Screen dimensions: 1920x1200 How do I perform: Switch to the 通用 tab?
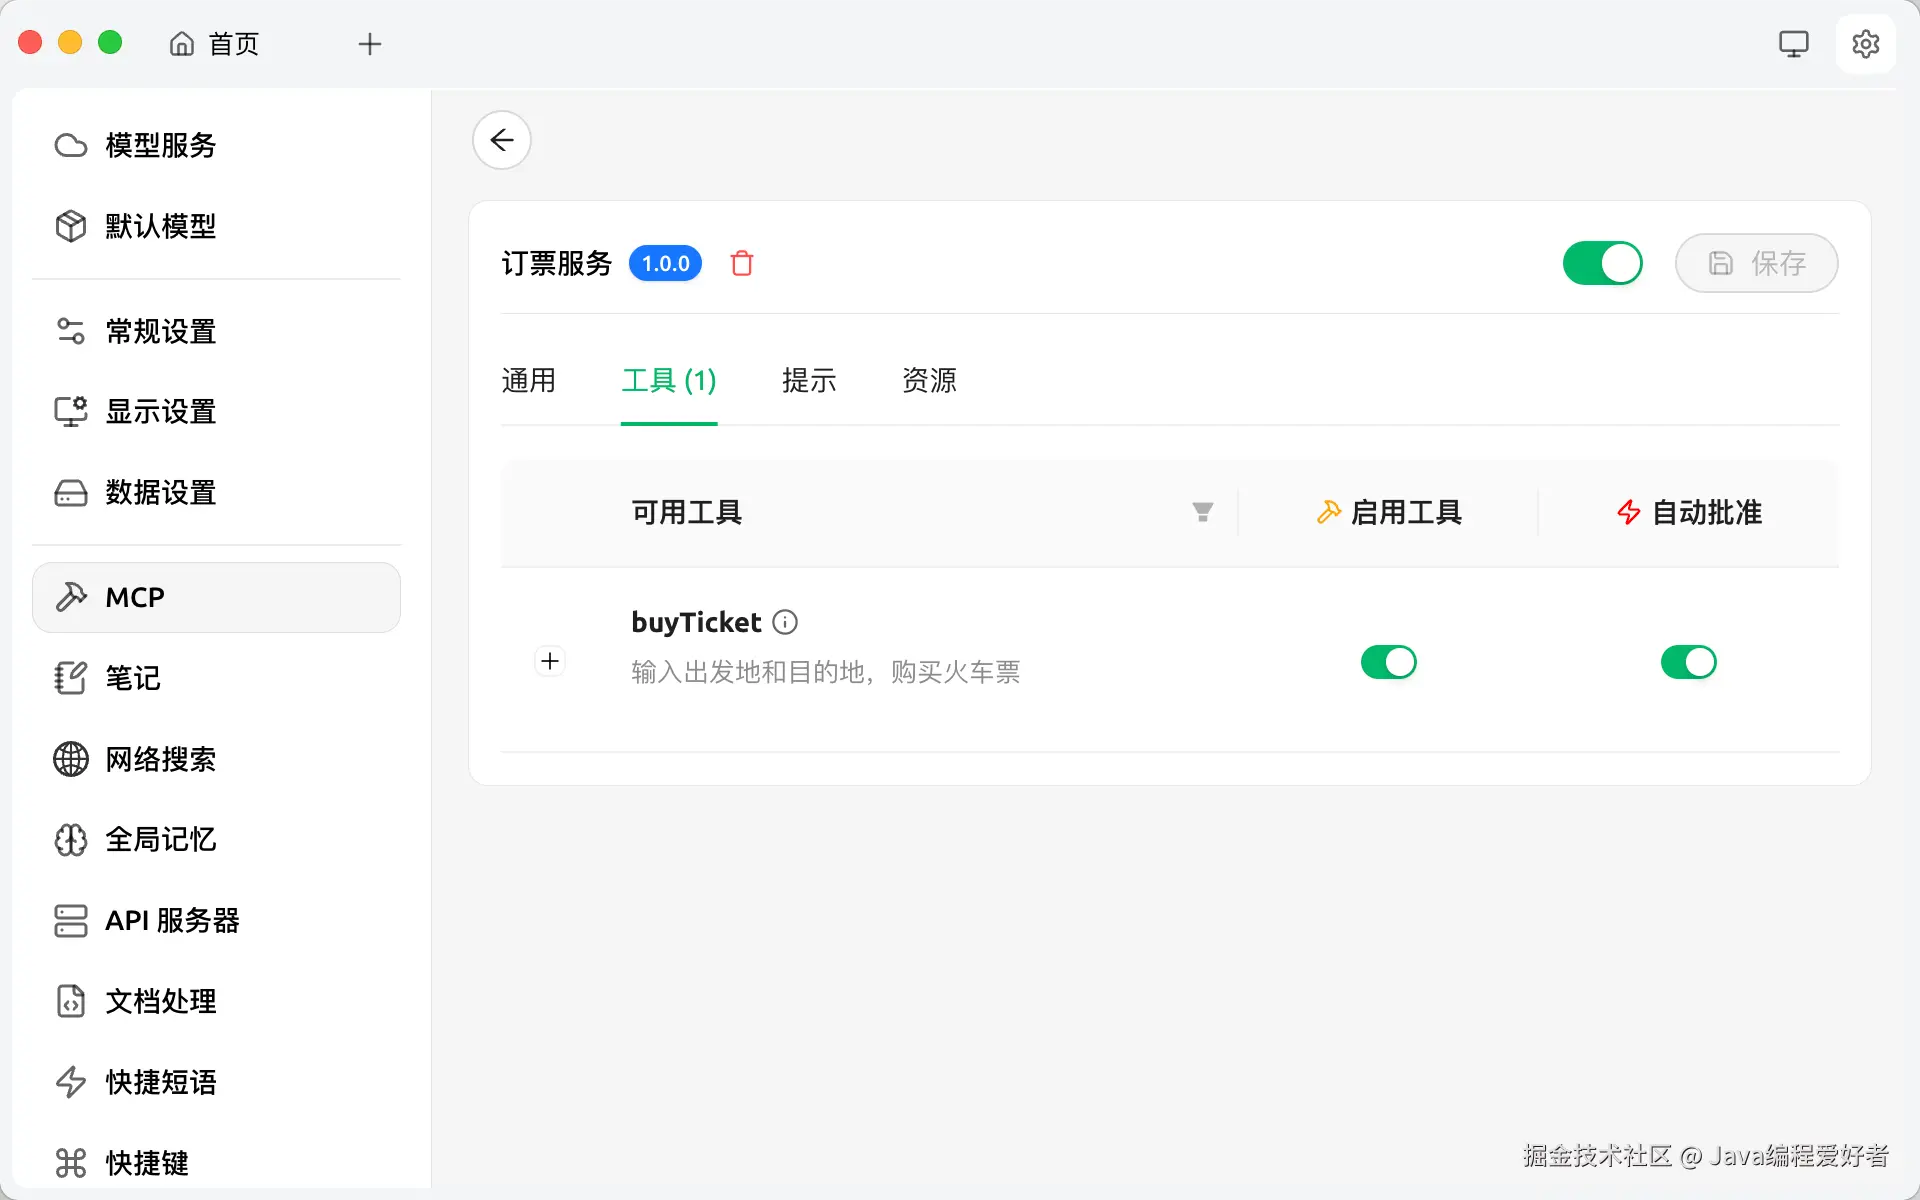pyautogui.click(x=528, y=380)
